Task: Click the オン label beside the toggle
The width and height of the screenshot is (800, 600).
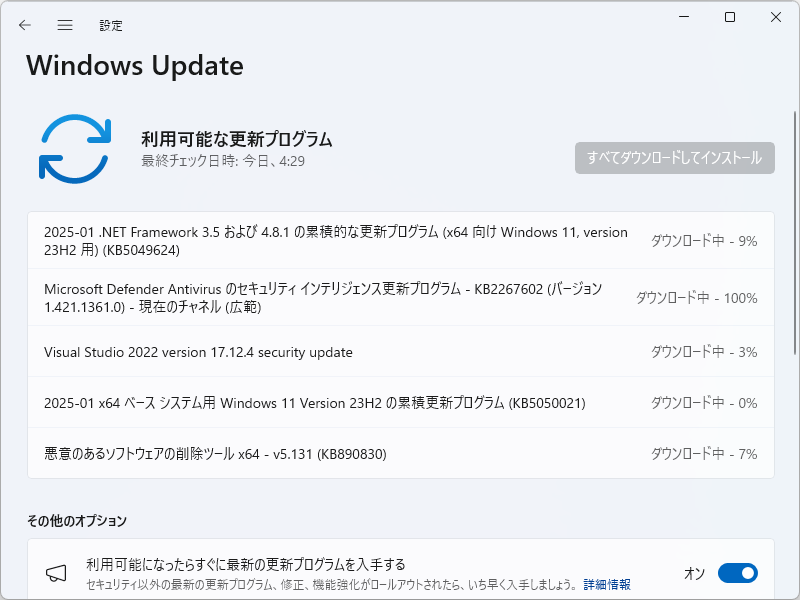Action: click(694, 573)
